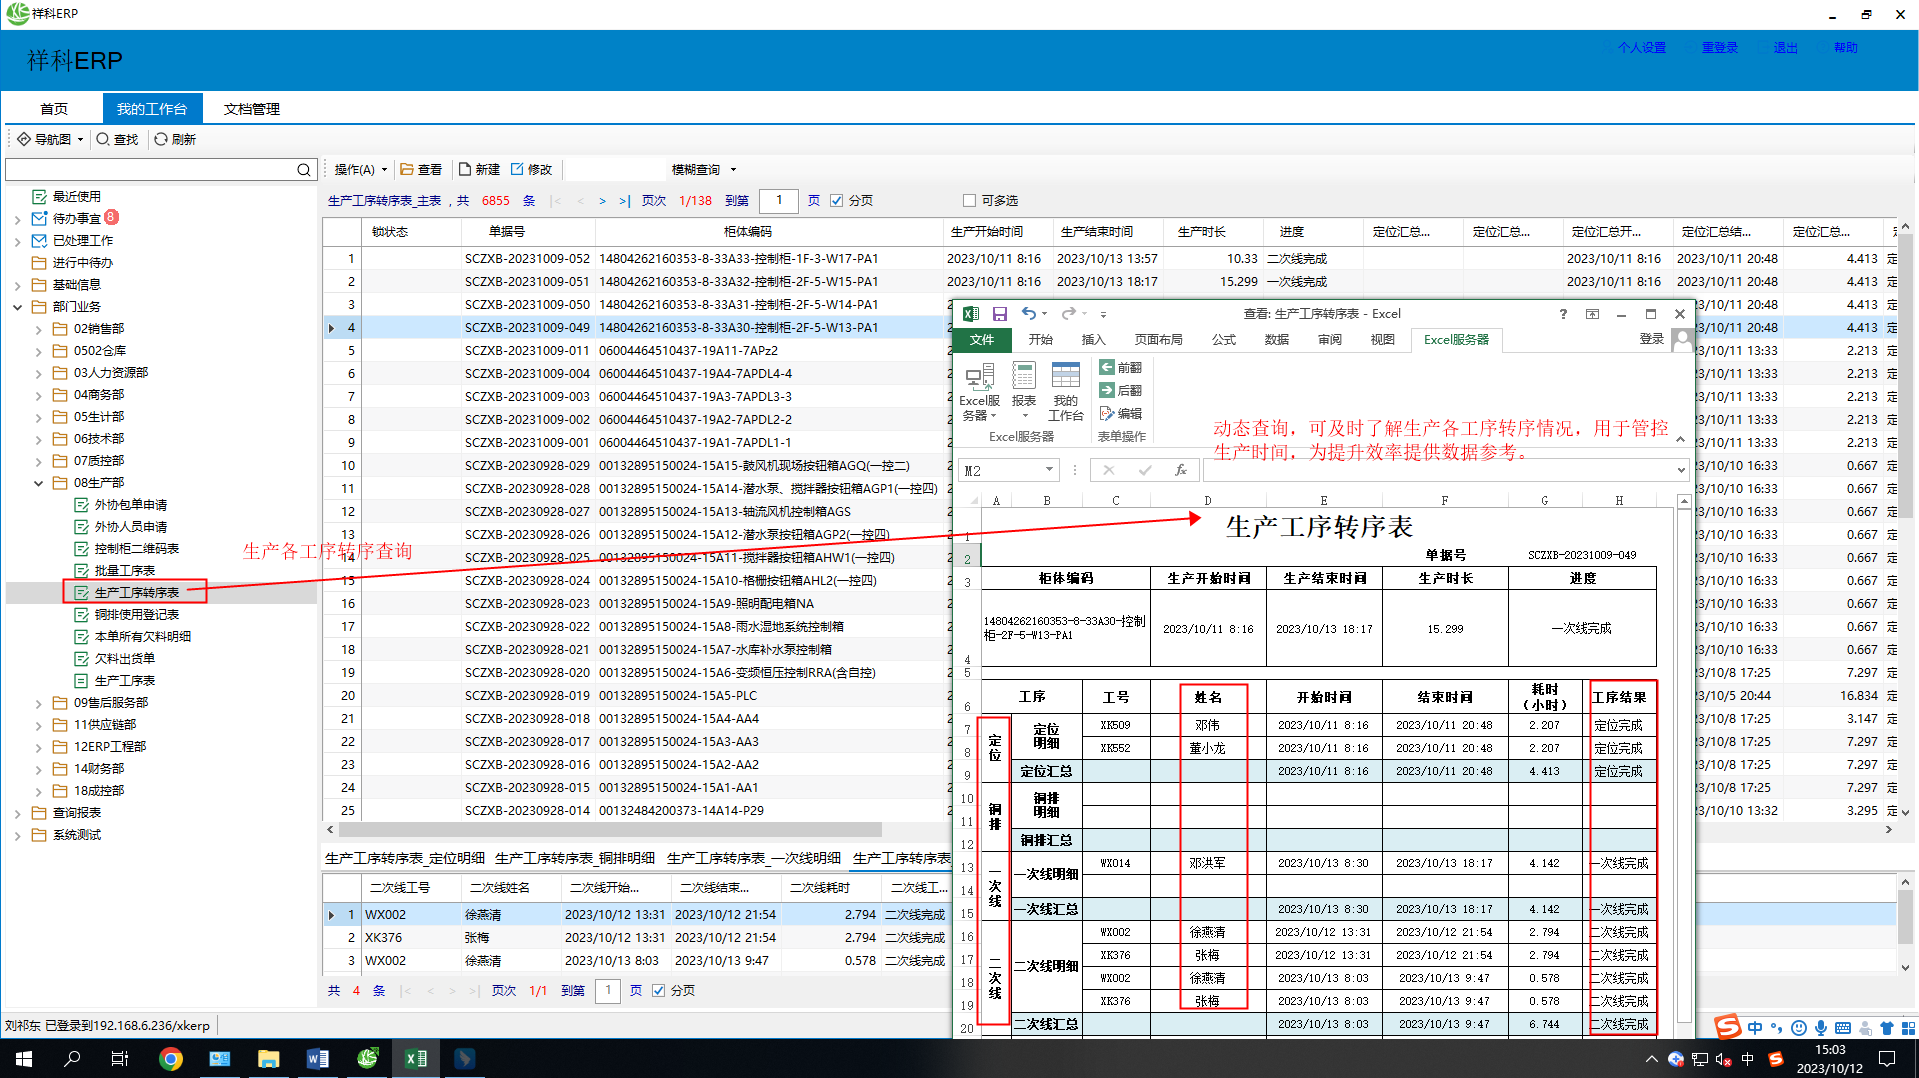Click the 前翻 page-back icon
Image resolution: width=1919 pixels, height=1078 pixels.
[1107, 367]
